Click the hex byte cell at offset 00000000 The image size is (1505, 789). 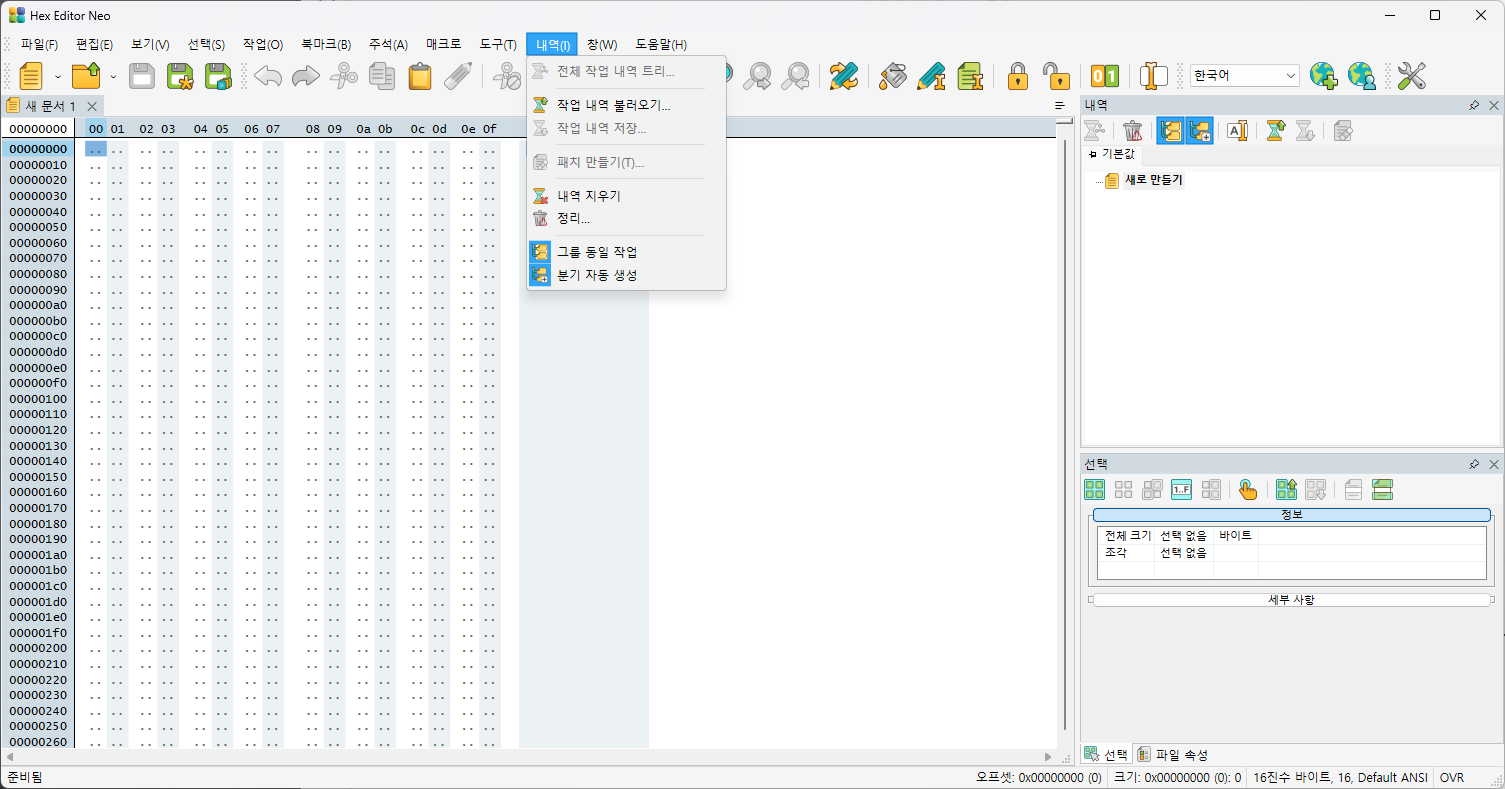coord(96,149)
